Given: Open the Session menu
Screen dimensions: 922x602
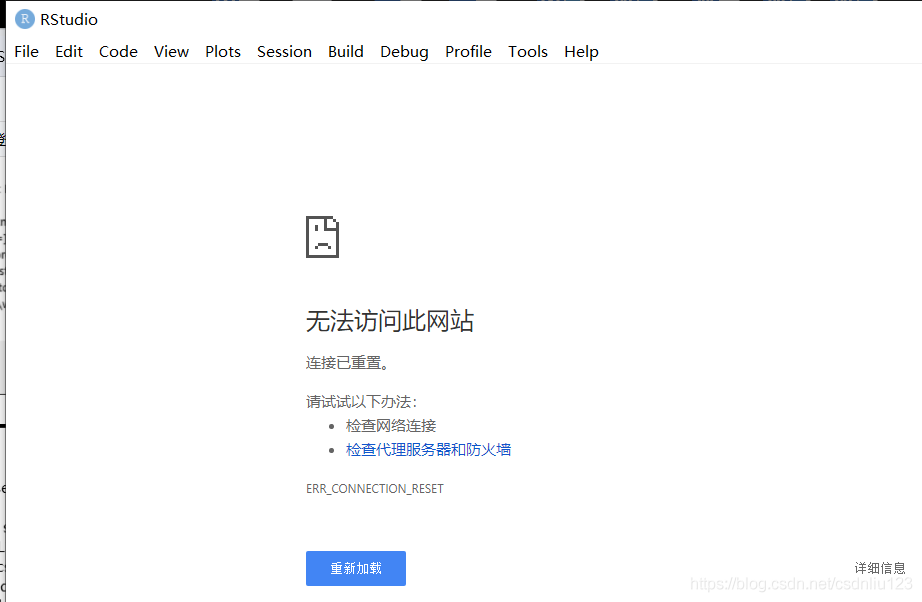Looking at the screenshot, I should pos(284,52).
